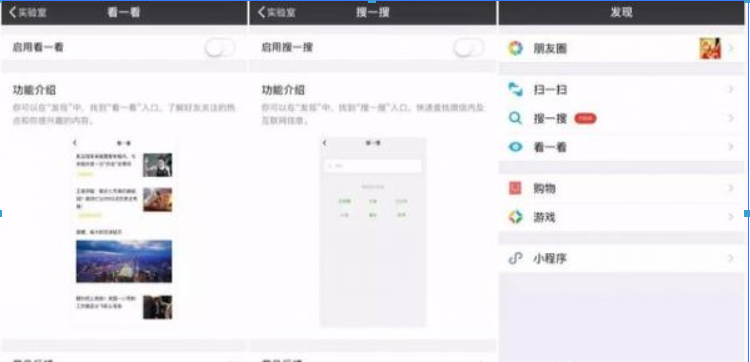The height and width of the screenshot is (362, 750).
Task: Select the 搜一搜 label in 发现 list
Action: (550, 119)
